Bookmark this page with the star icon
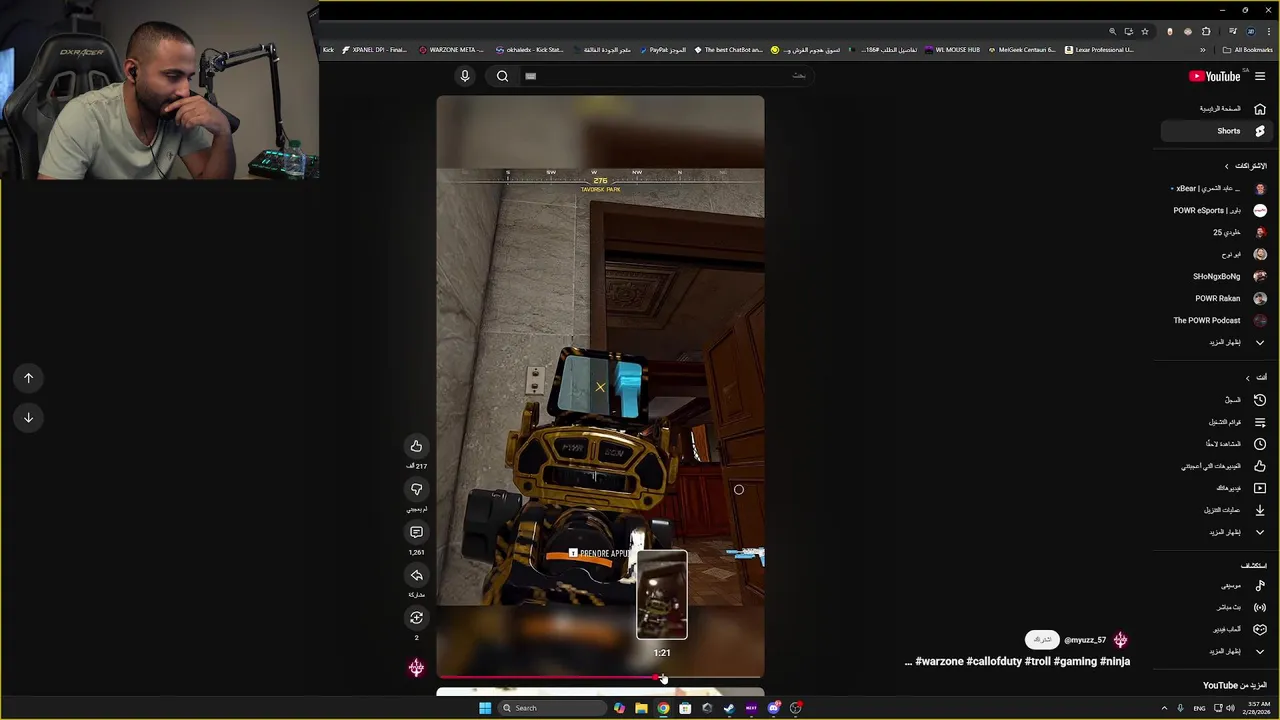Screen dimensions: 1280x720 tap(1145, 31)
